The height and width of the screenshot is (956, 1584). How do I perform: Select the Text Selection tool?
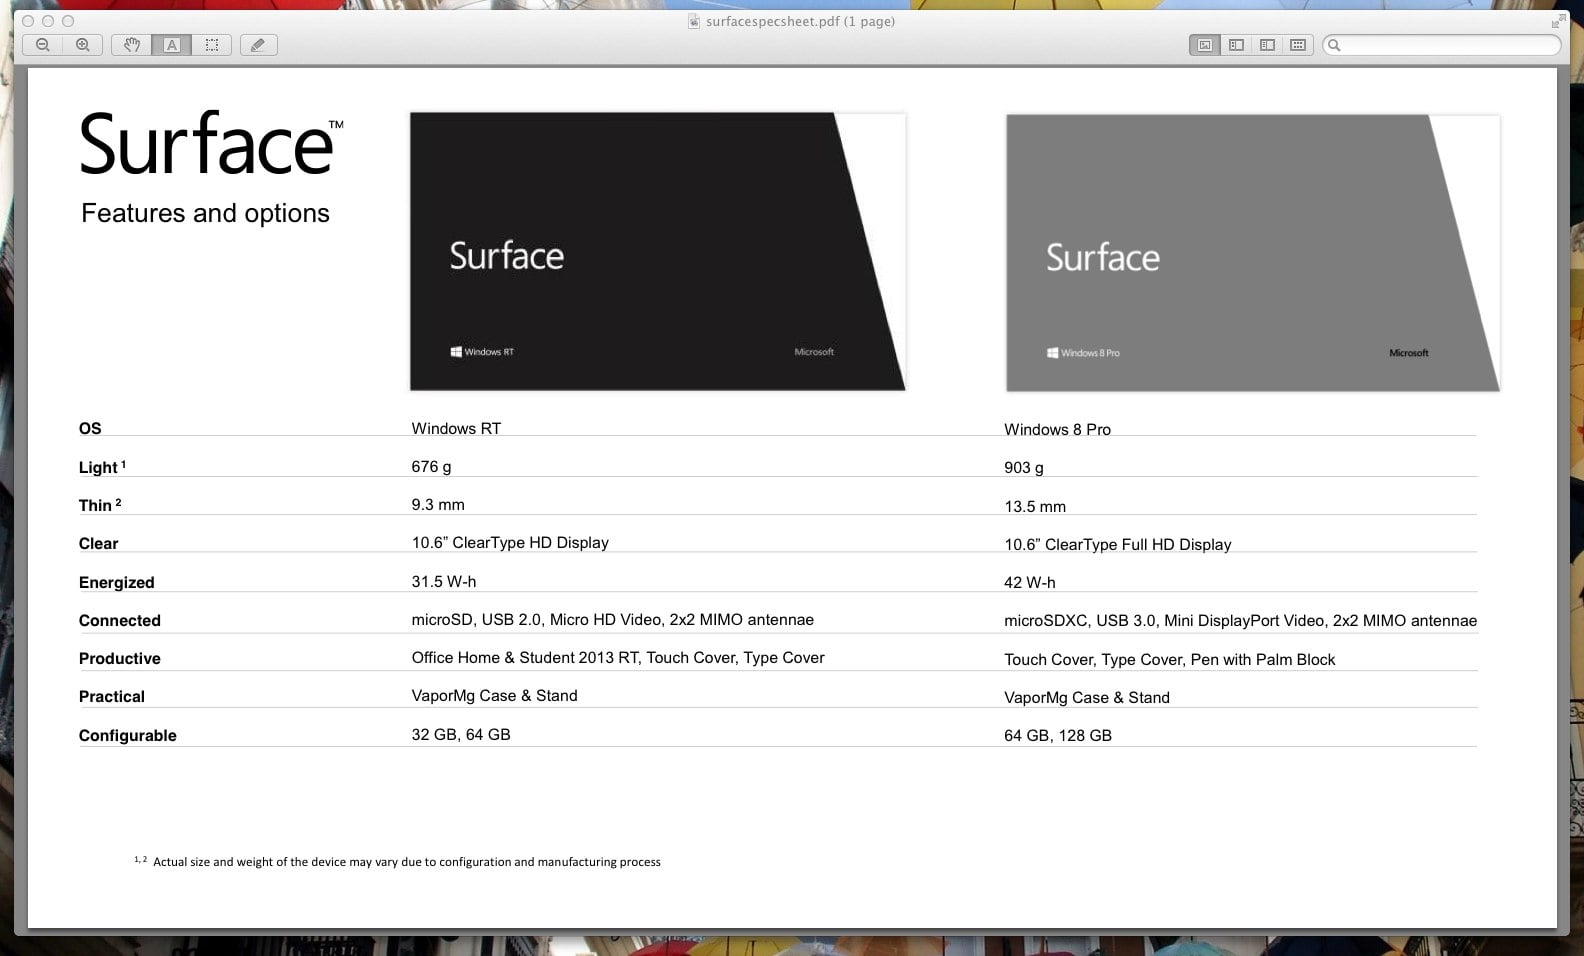(x=172, y=45)
